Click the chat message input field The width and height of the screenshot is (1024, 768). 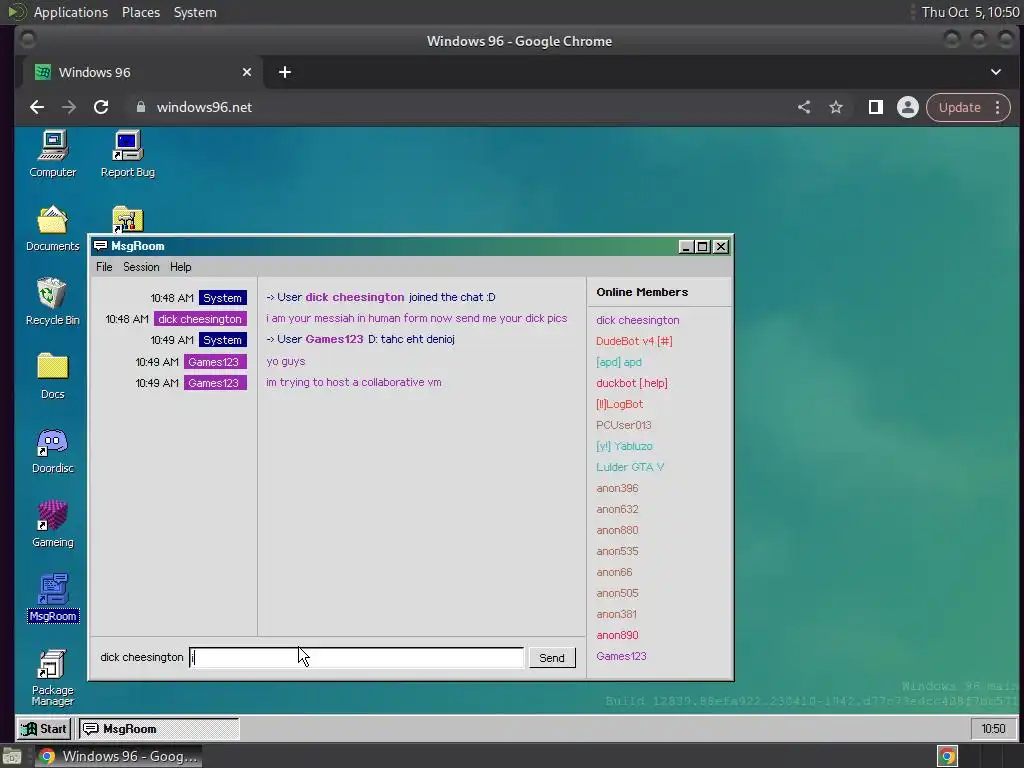pos(356,658)
